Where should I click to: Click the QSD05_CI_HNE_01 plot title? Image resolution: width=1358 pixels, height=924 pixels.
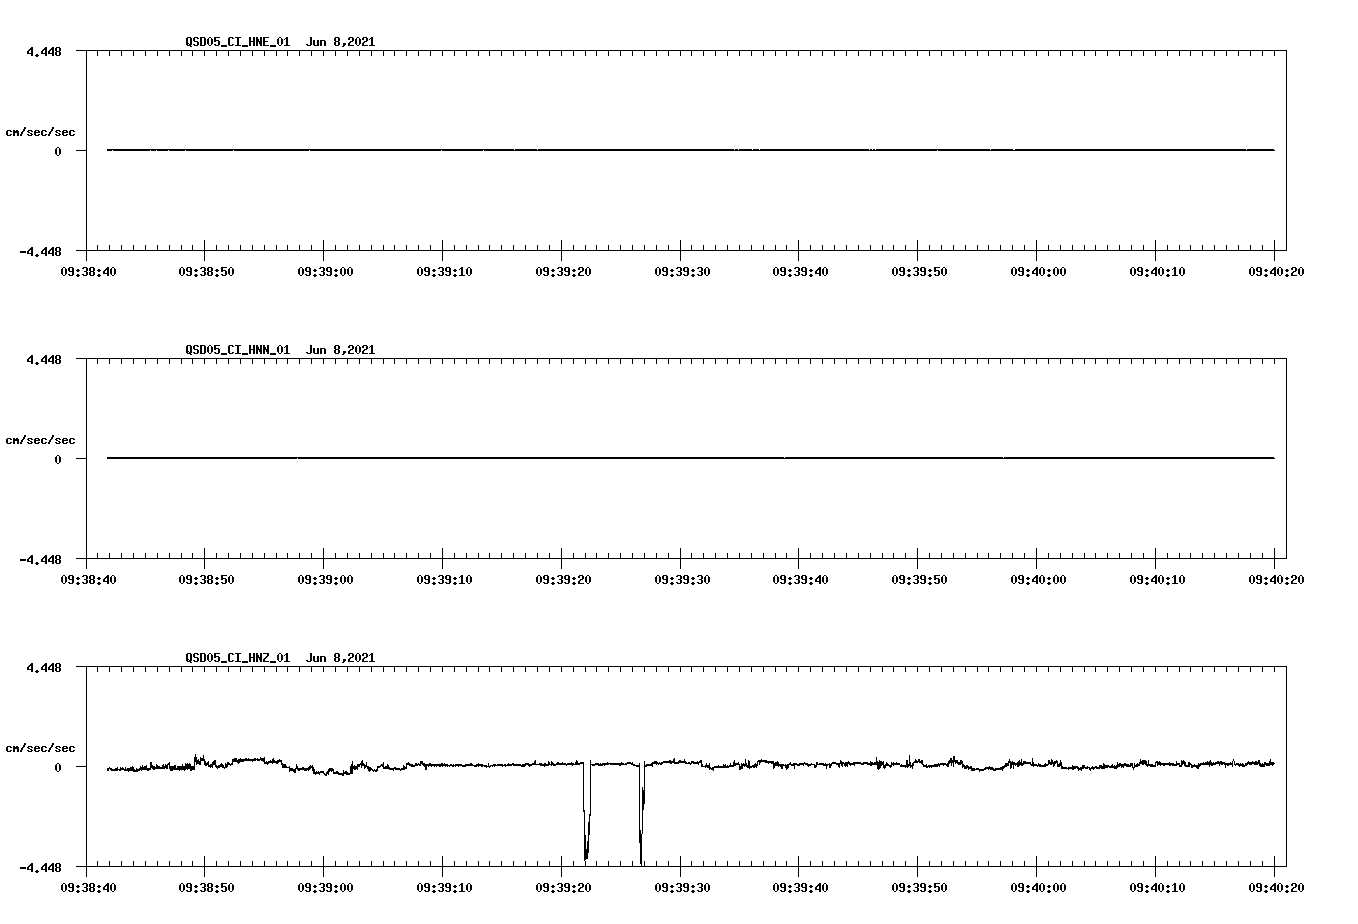[x=280, y=42]
